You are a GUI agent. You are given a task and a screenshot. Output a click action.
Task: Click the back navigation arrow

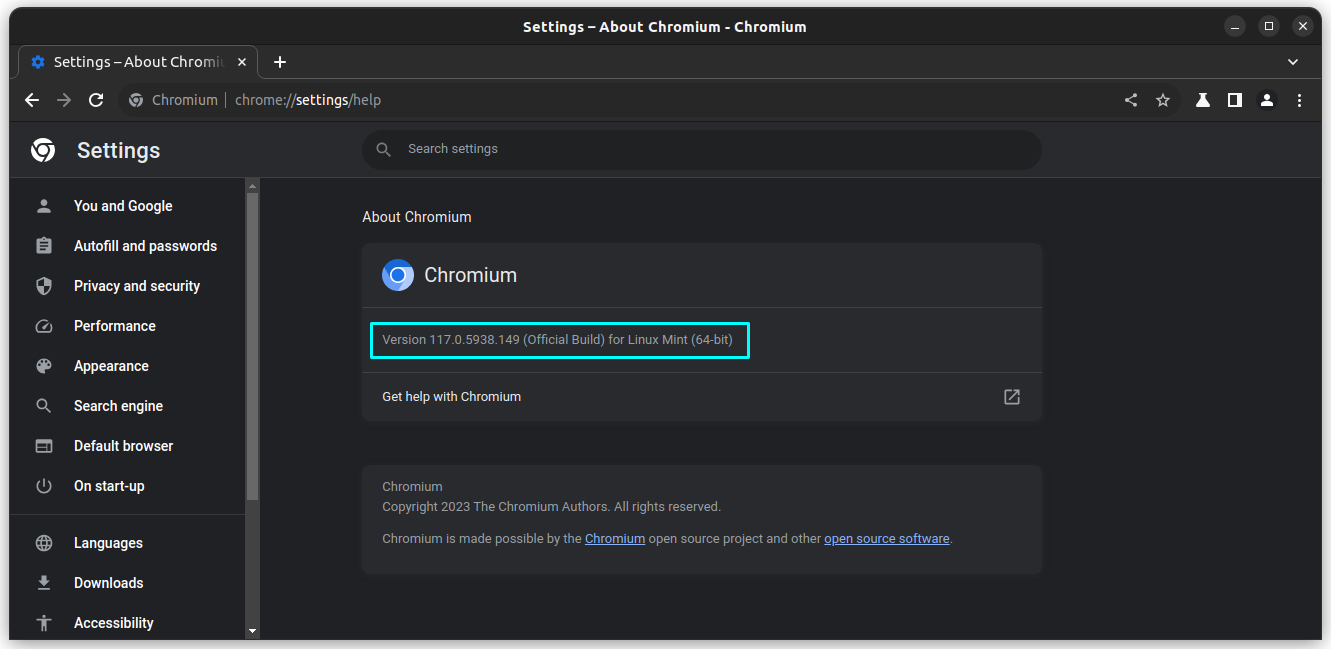pos(31,99)
